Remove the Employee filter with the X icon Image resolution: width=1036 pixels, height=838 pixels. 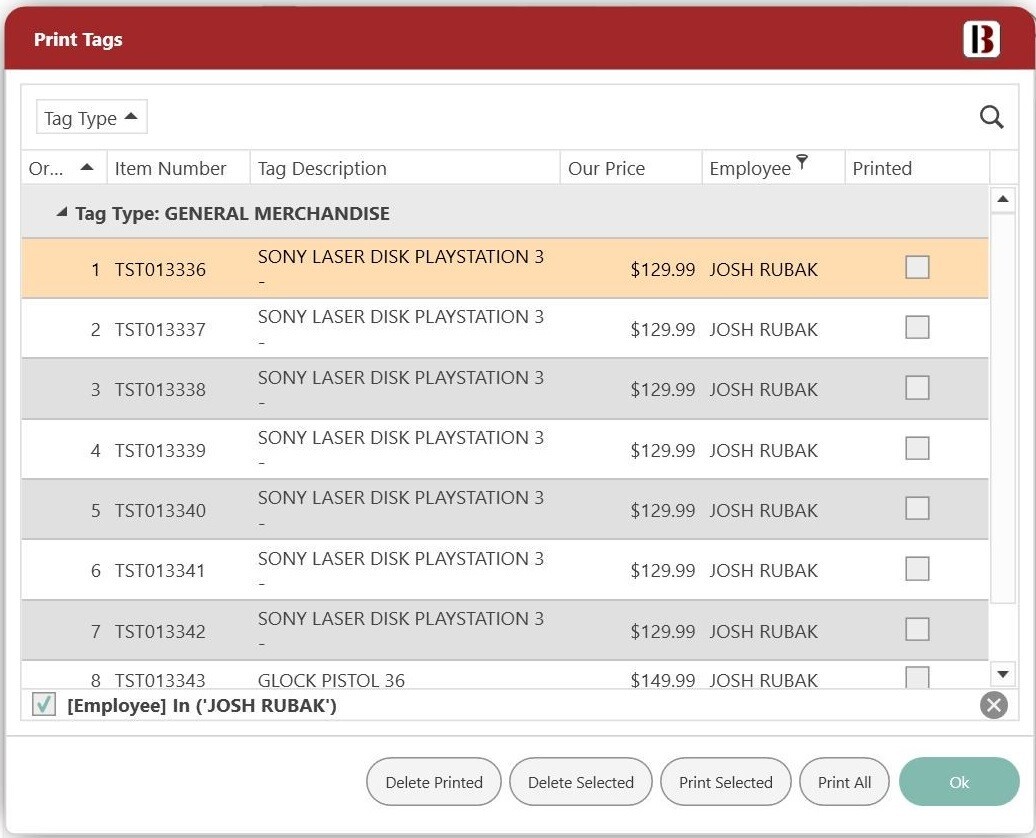tap(994, 705)
